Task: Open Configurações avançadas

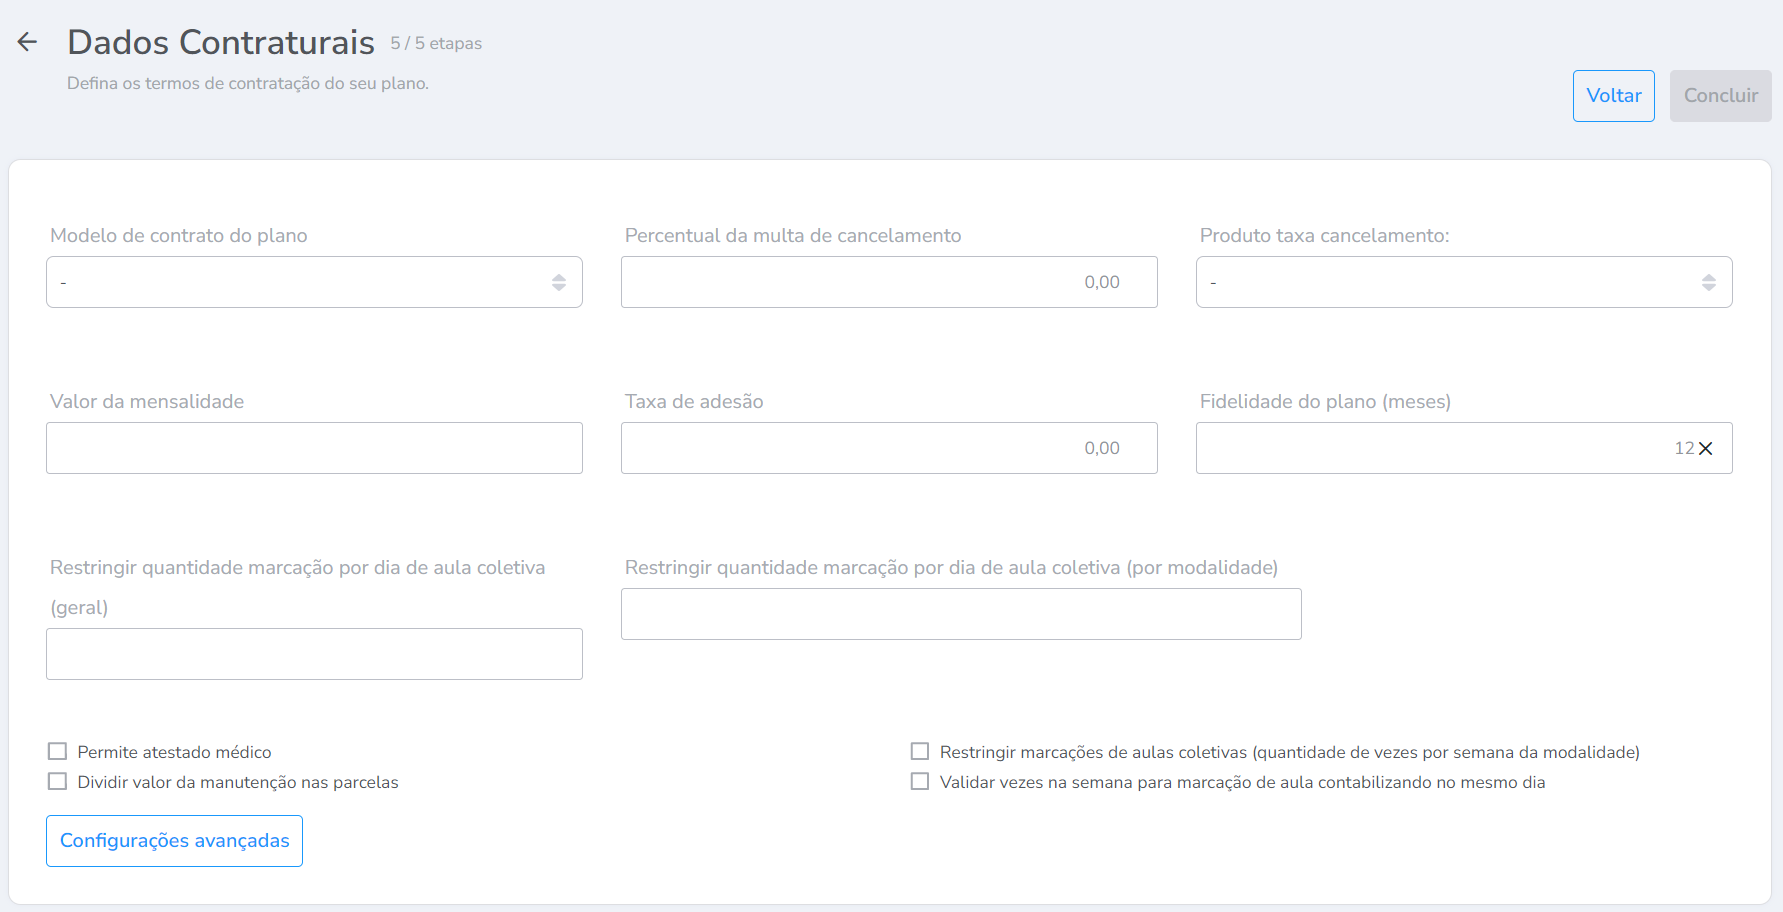Action: [174, 841]
